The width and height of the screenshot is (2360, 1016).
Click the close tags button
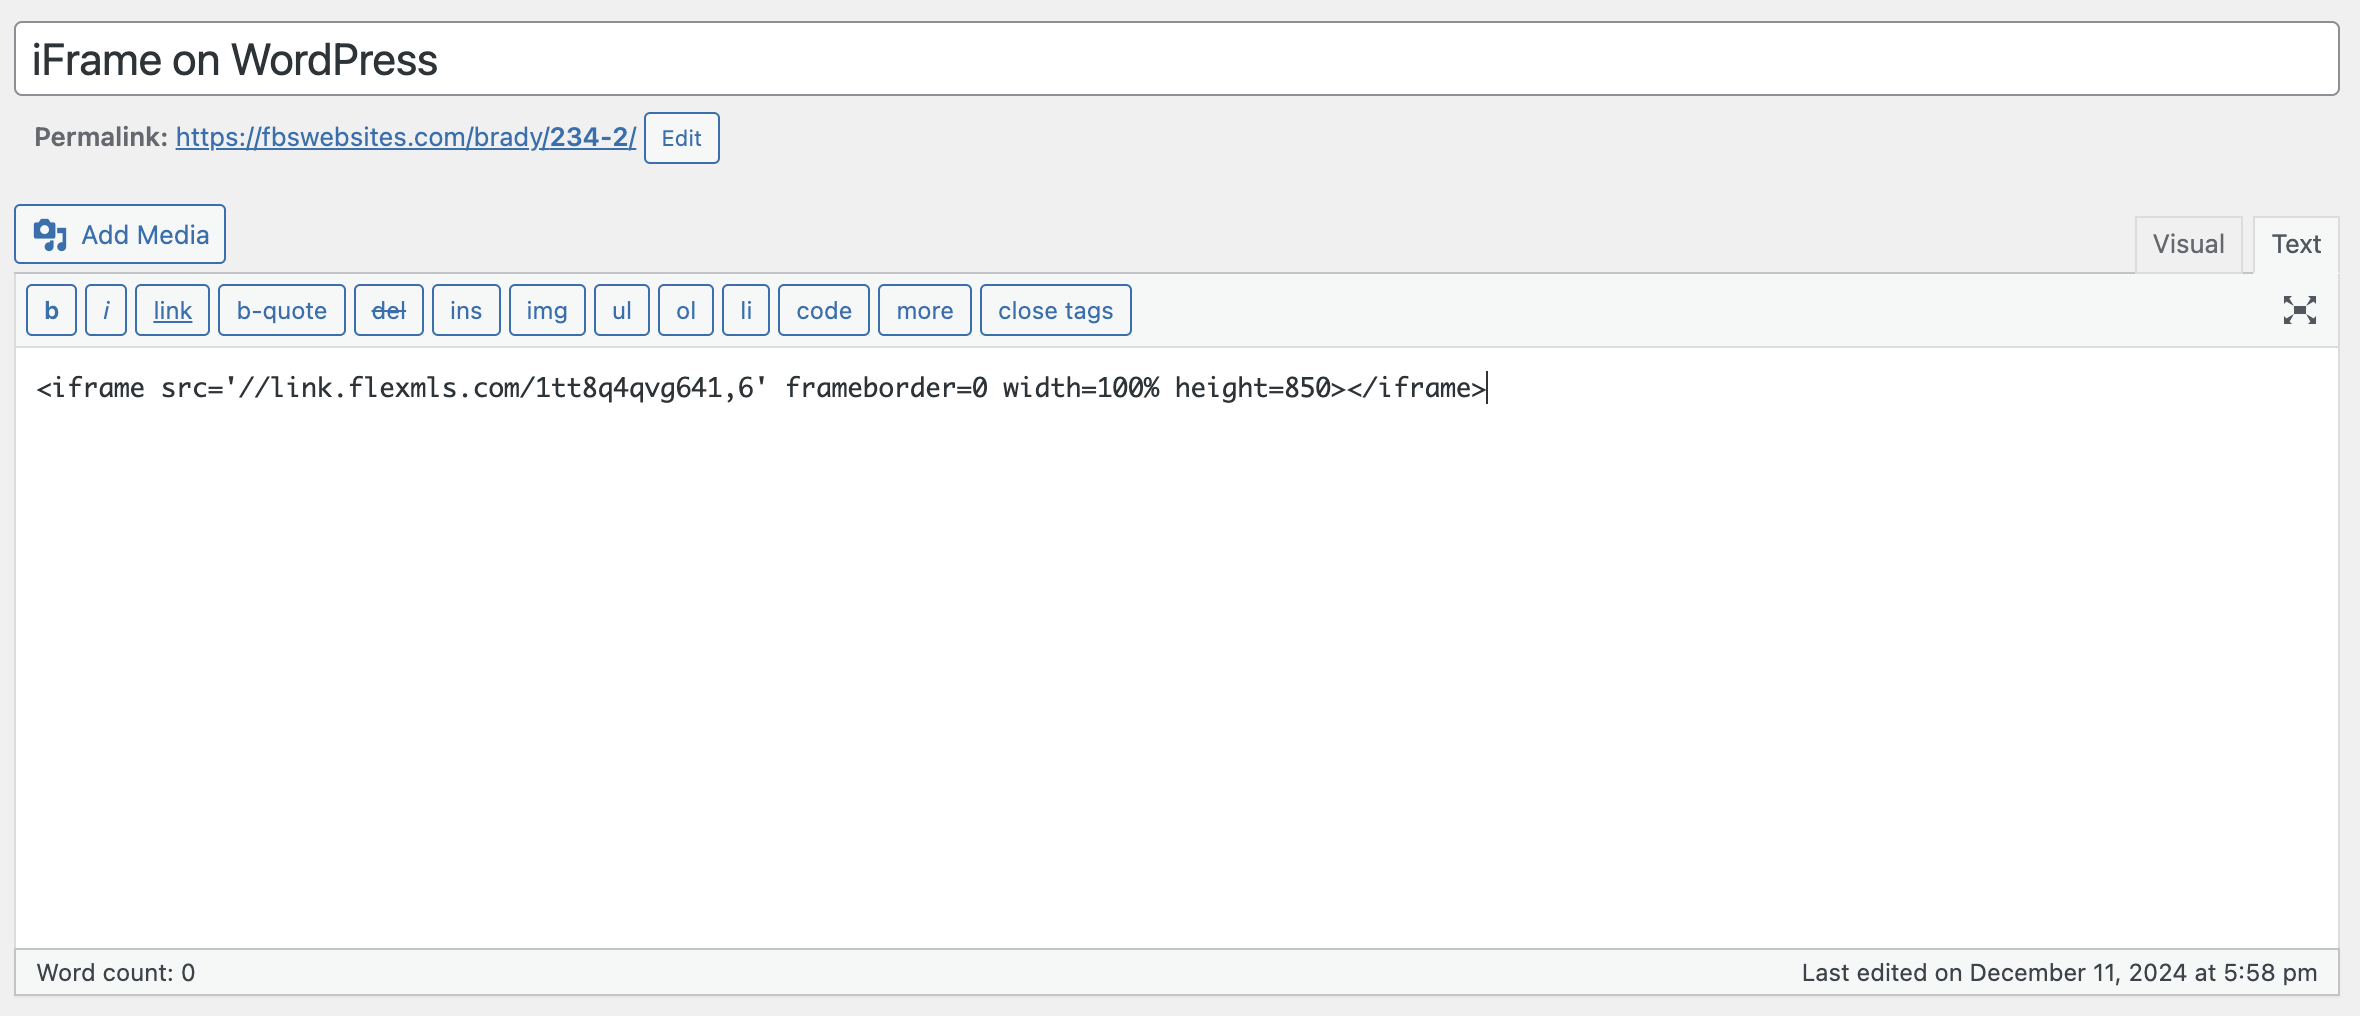click(x=1056, y=310)
